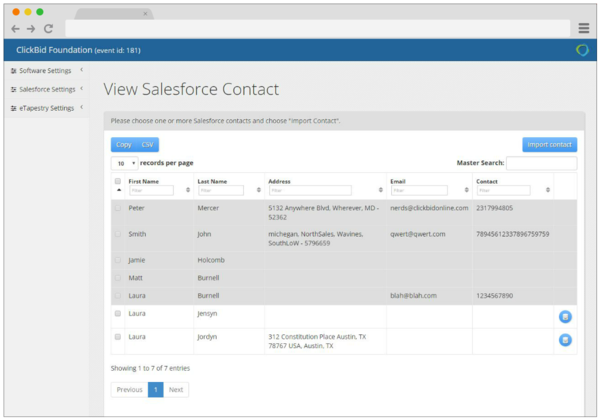The width and height of the screenshot is (600, 420).
Task: Open the browser hamburger menu
Action: (583, 28)
